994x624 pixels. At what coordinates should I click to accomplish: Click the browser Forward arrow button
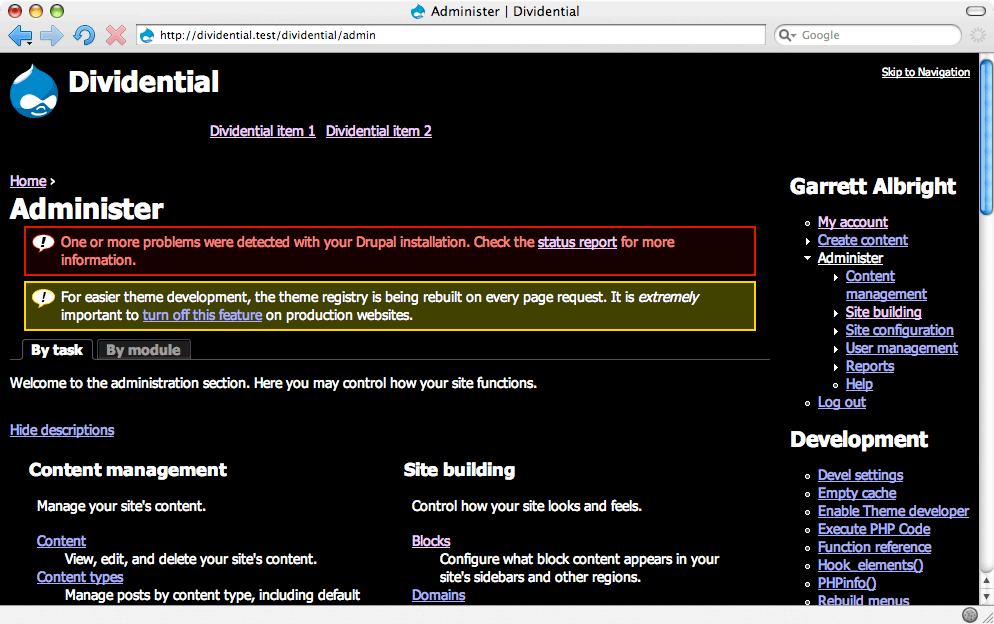(x=51, y=36)
